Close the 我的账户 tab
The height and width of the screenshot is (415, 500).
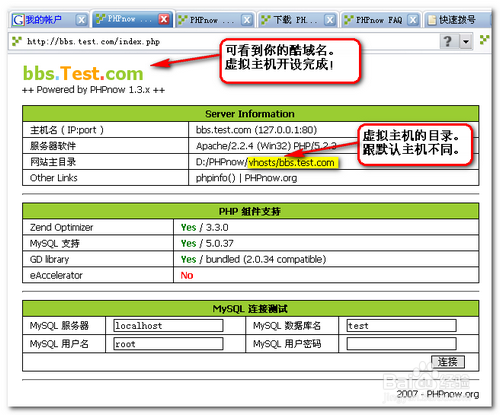point(81,20)
